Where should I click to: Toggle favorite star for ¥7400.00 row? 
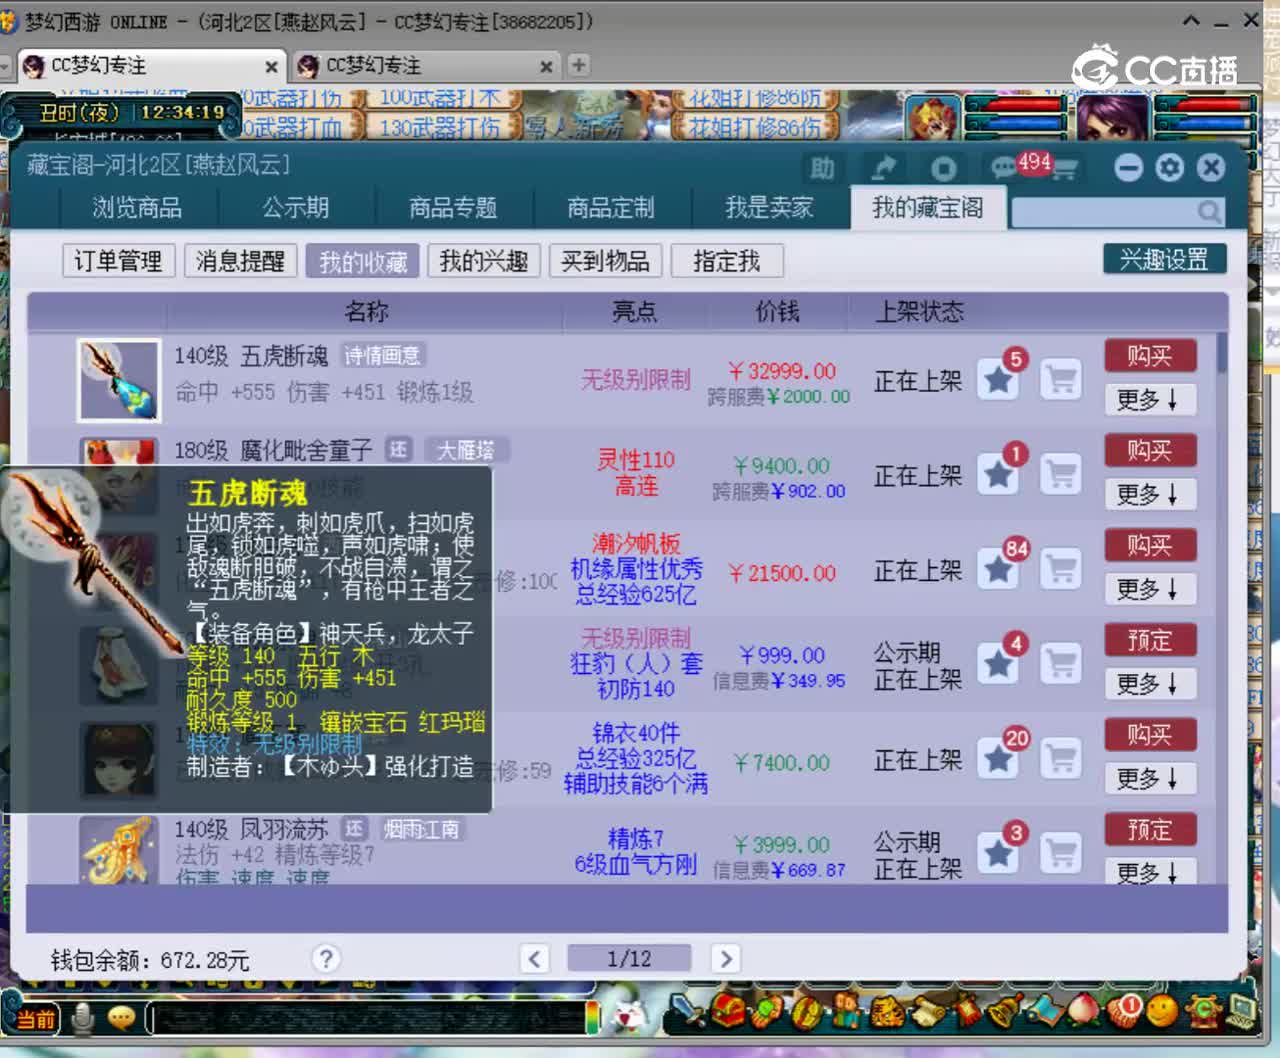[998, 759]
